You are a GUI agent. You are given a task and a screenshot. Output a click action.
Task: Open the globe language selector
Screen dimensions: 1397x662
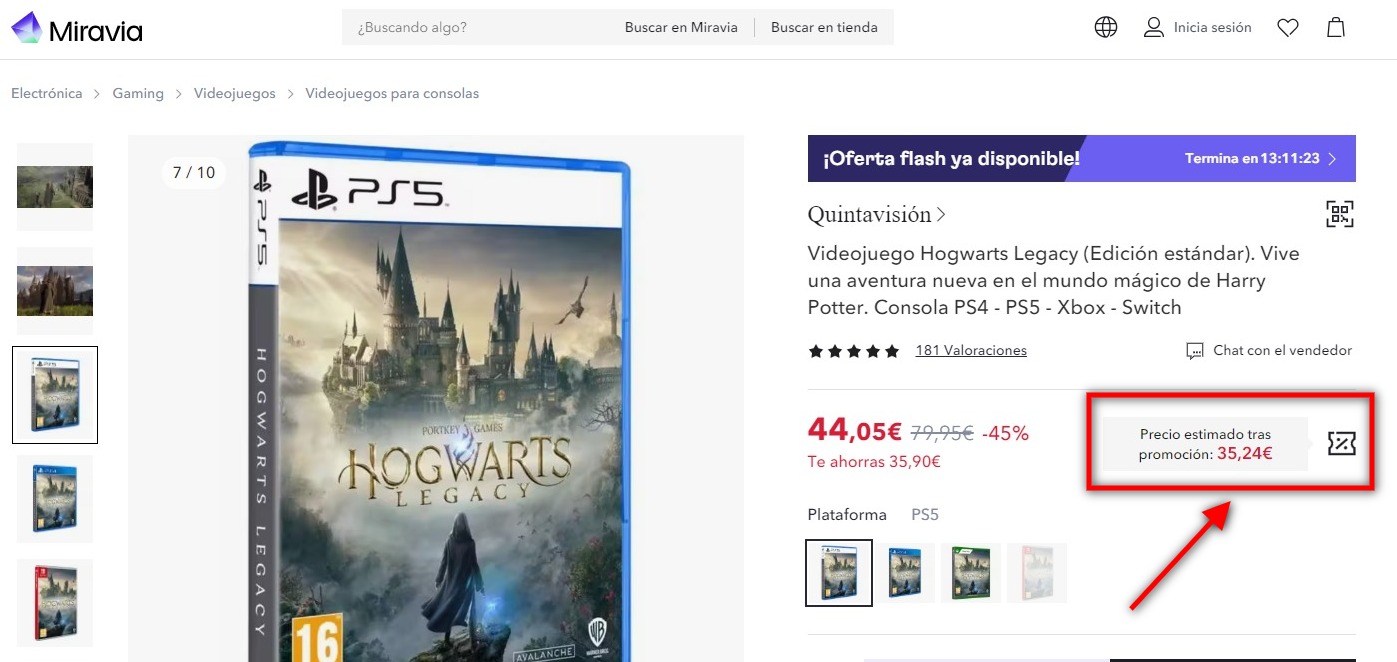[x=1105, y=27]
